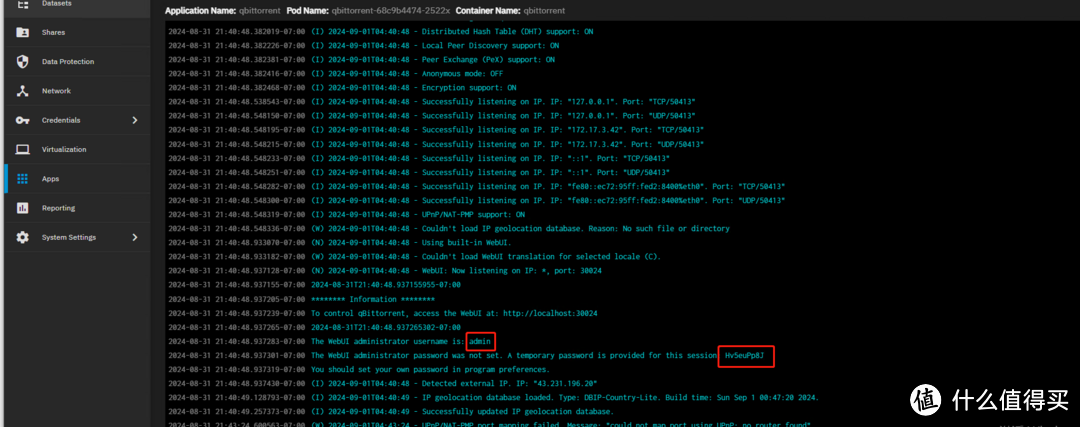
Task: Select the System Settings menu label
Action: 69,238
